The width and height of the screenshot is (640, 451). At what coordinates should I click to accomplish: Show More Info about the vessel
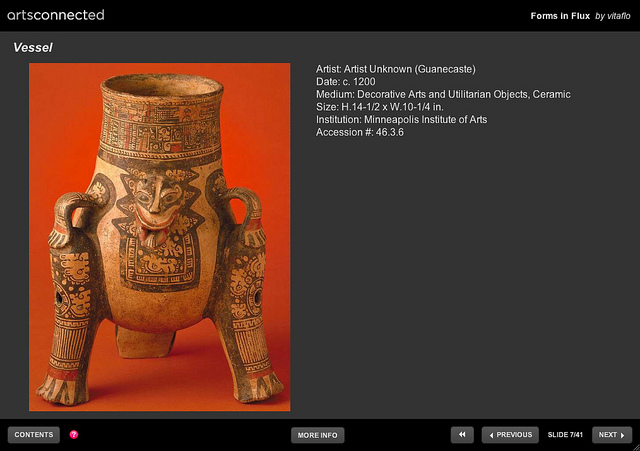click(x=318, y=435)
